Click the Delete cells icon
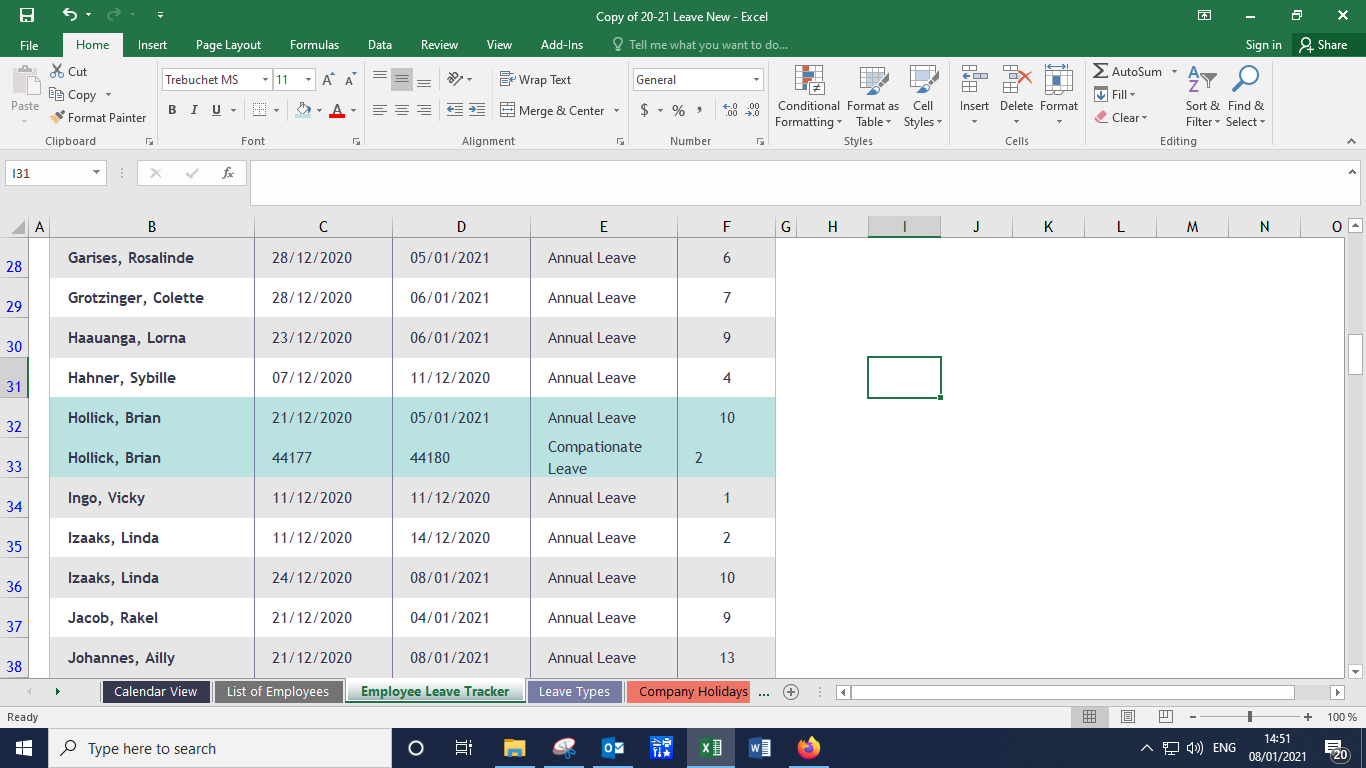This screenshot has height=768, width=1366. (x=1017, y=81)
